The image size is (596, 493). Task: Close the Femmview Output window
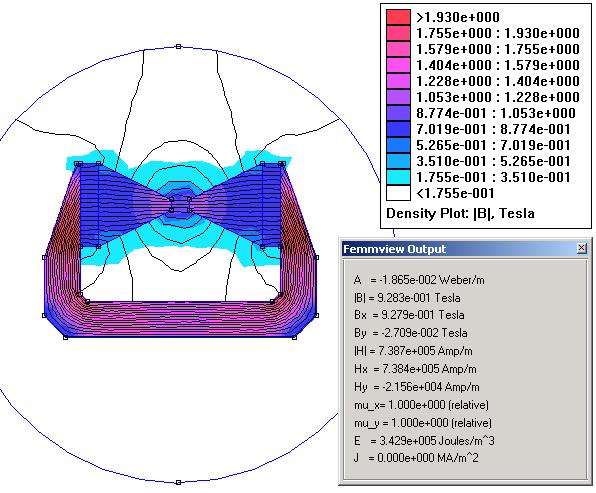click(581, 249)
